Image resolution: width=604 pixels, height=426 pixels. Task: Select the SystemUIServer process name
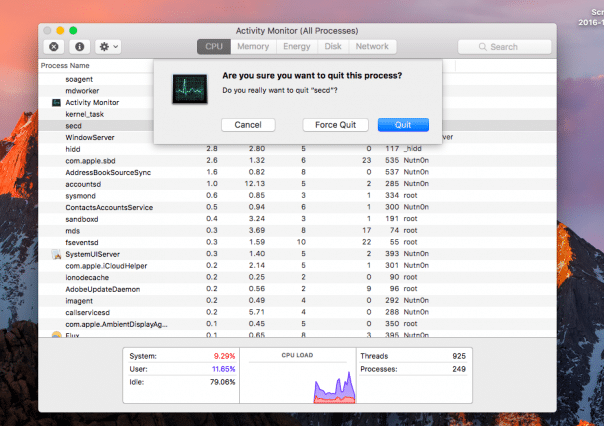[x=92, y=254]
